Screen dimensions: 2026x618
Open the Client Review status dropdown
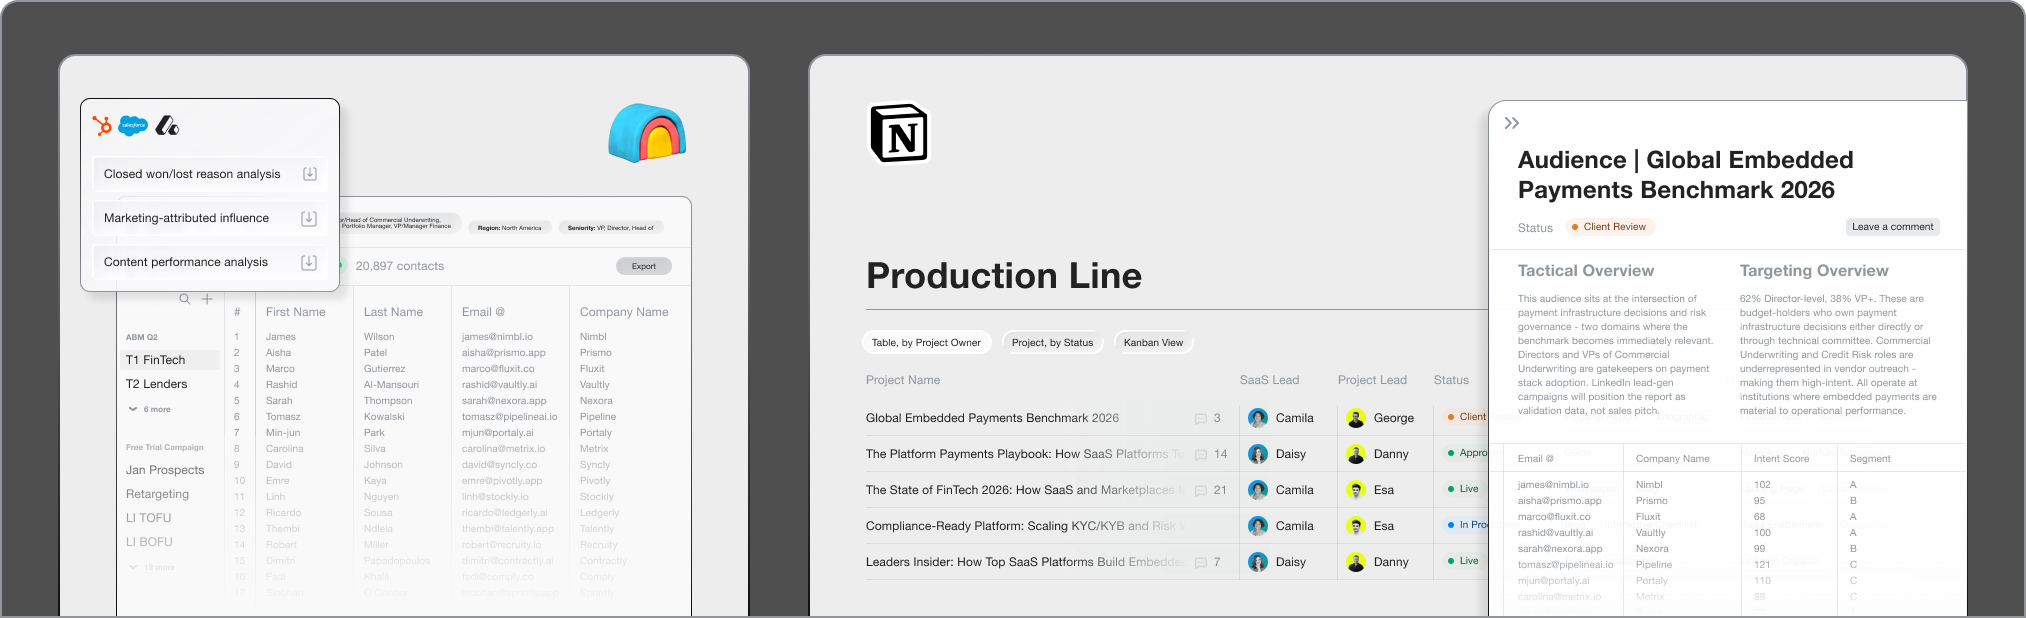[x=1610, y=227]
